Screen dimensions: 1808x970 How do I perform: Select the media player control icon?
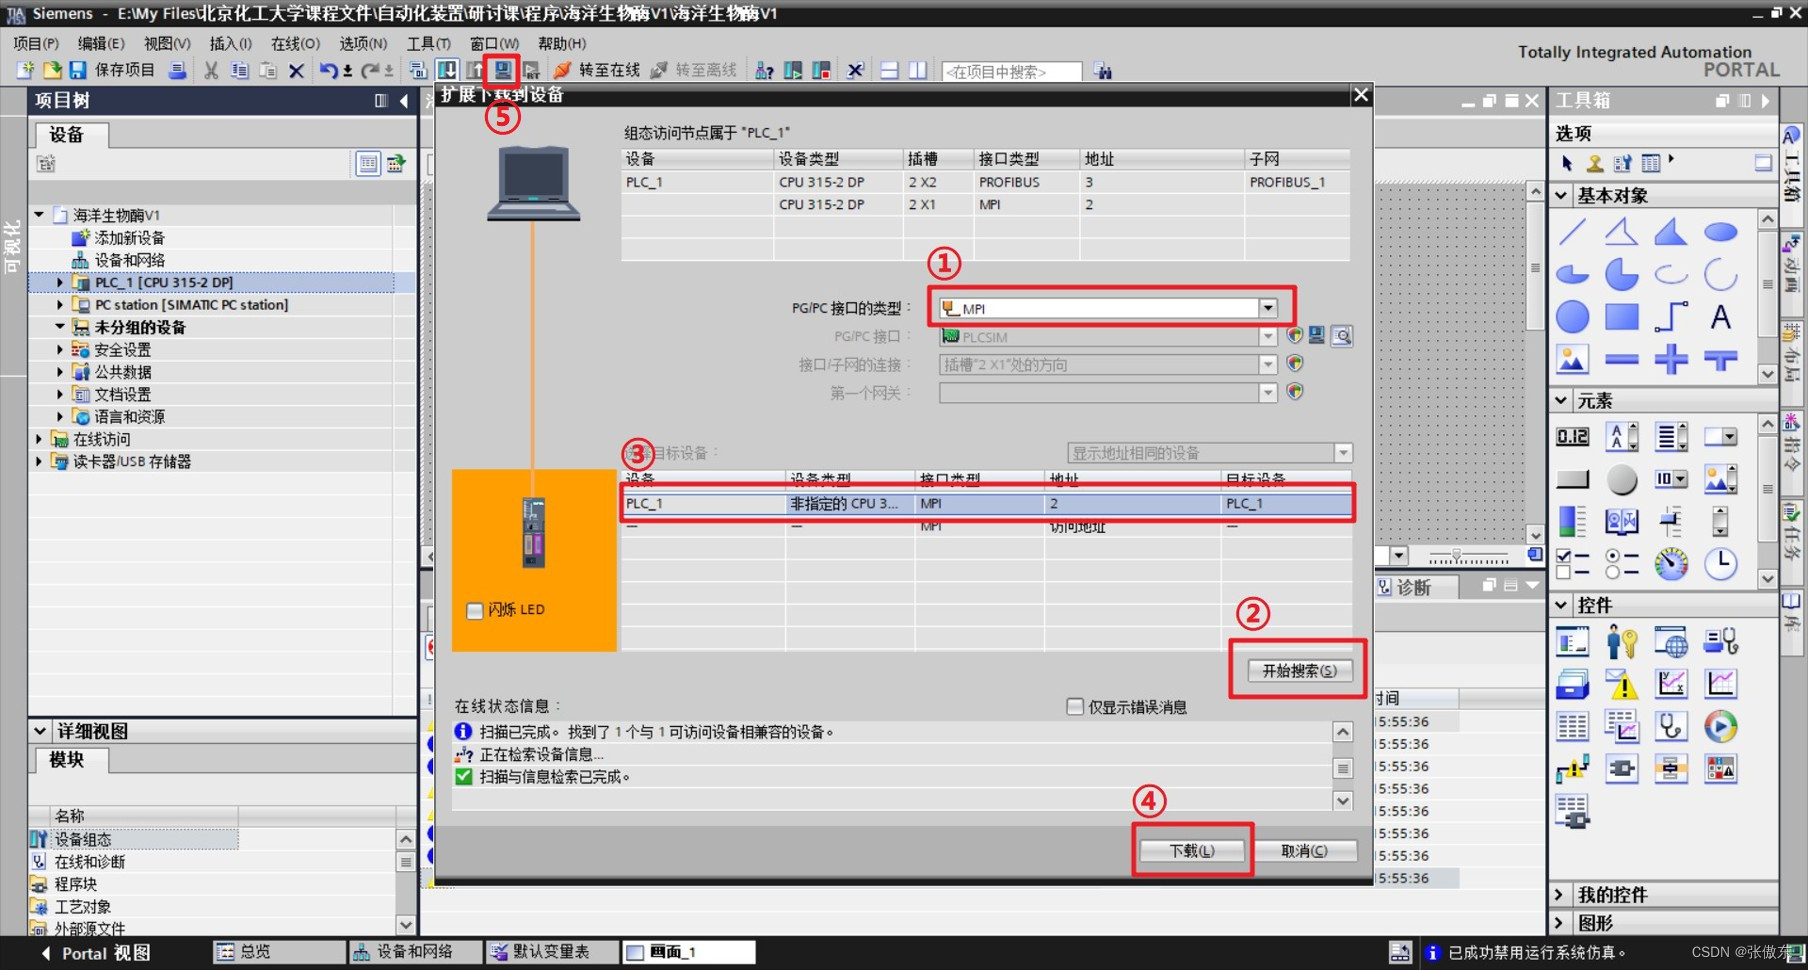(x=1720, y=726)
